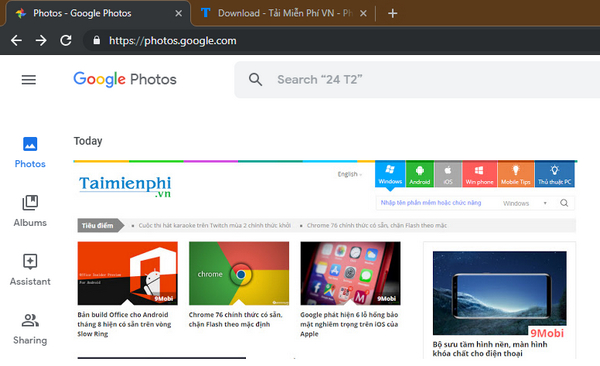Select the iOS category icon
This screenshot has width=600, height=366.
[448, 174]
